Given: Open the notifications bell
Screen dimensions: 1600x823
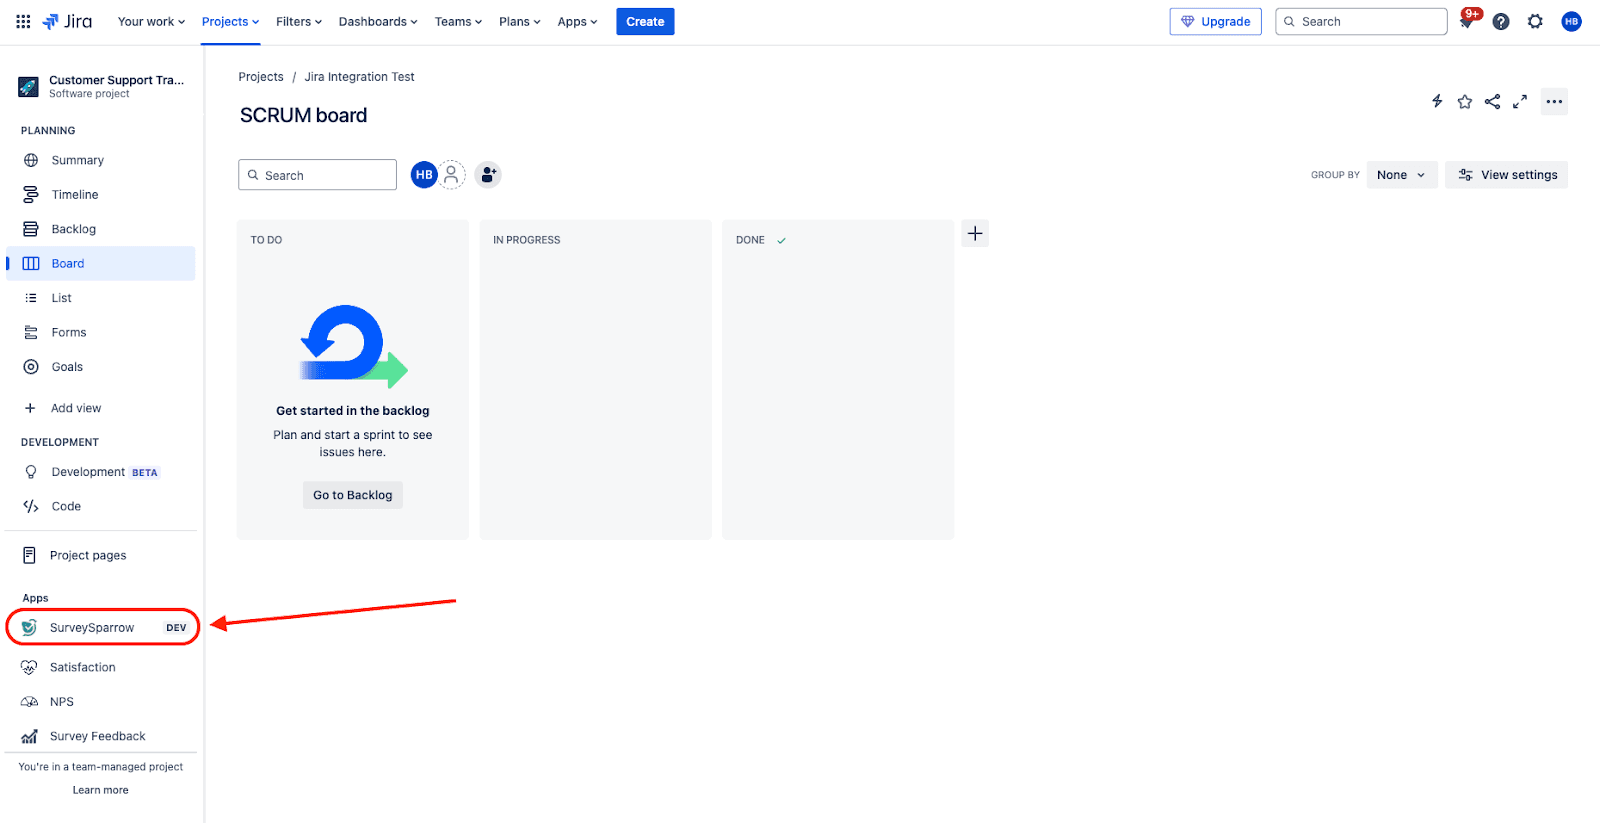Looking at the screenshot, I should click(x=1467, y=22).
